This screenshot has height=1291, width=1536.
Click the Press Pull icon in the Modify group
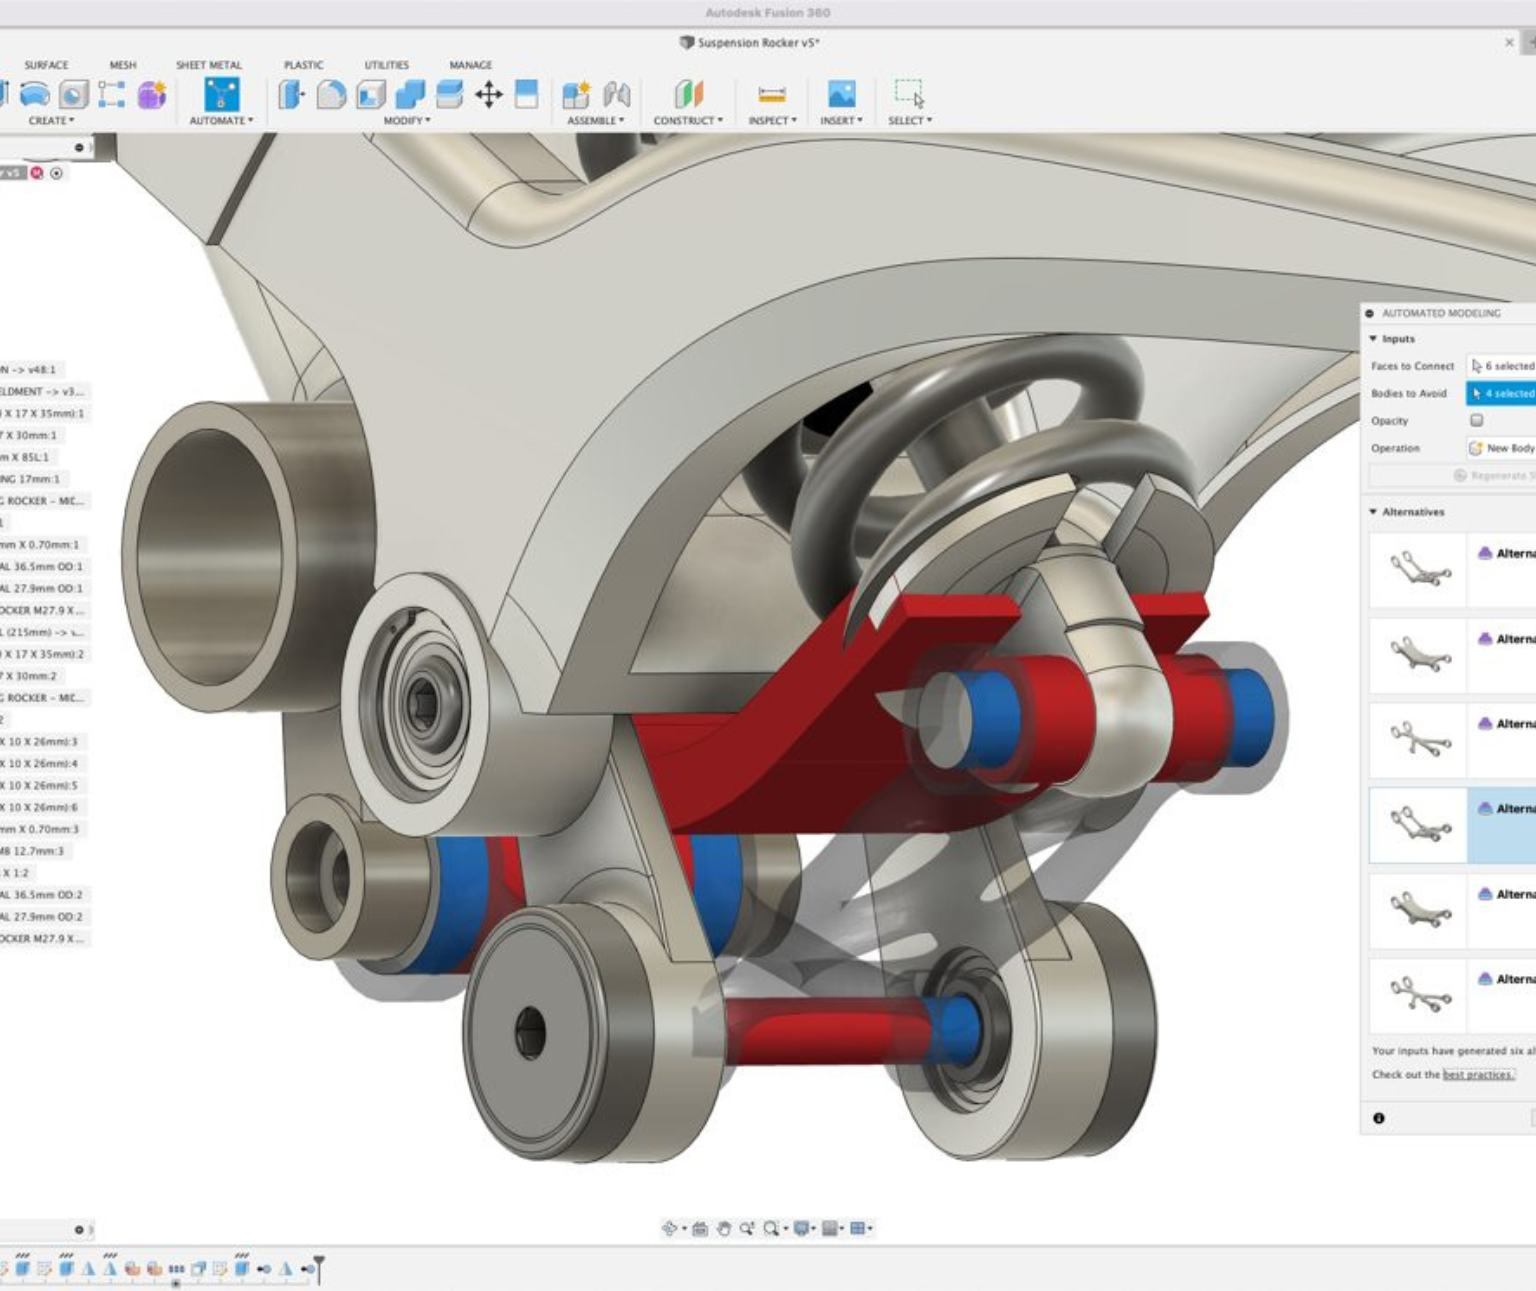(x=292, y=95)
